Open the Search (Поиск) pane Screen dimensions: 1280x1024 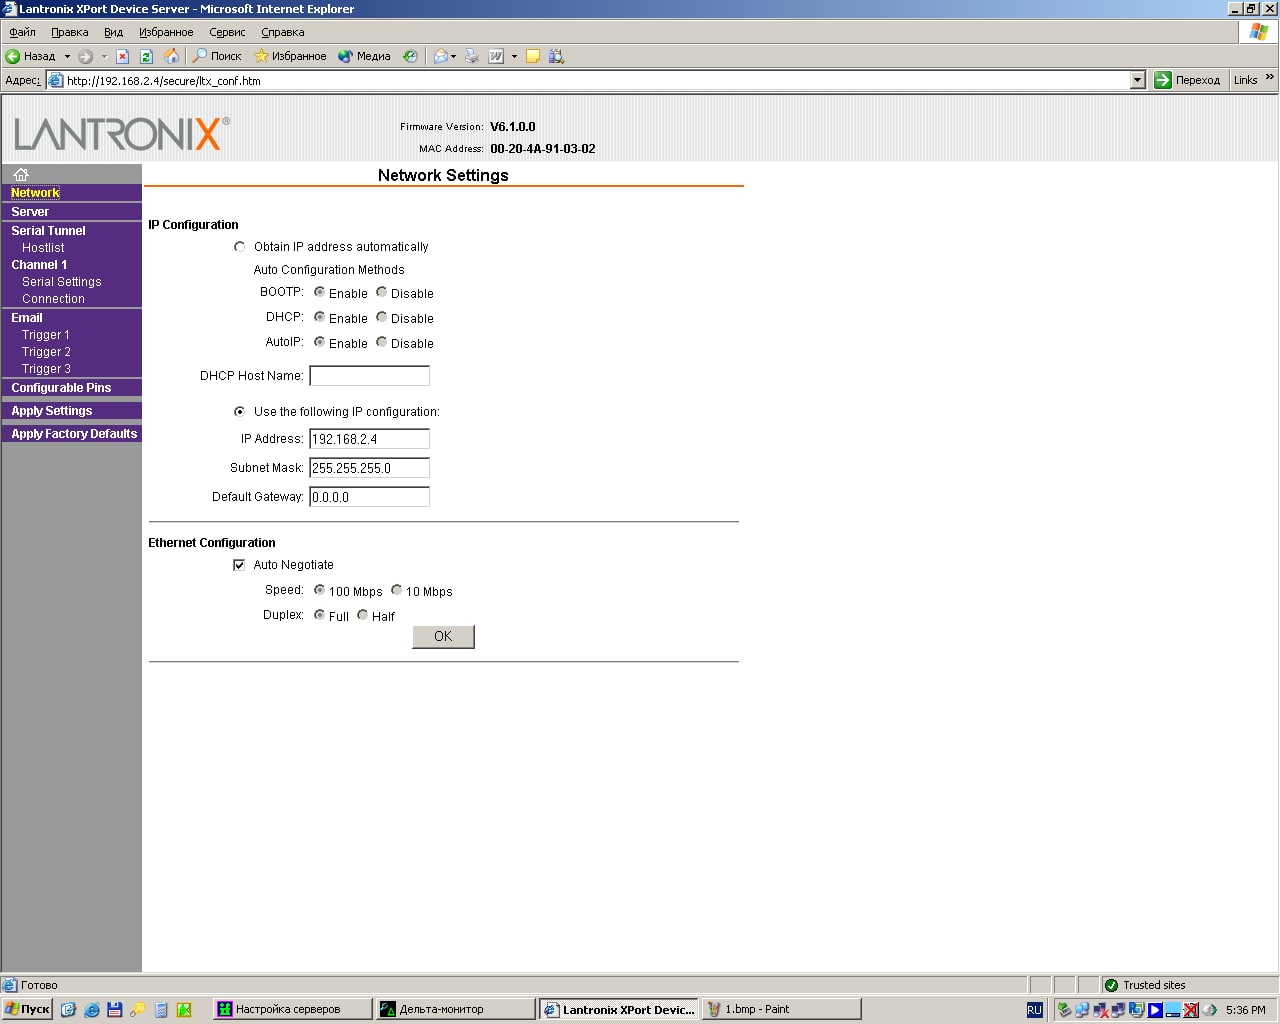pos(217,56)
